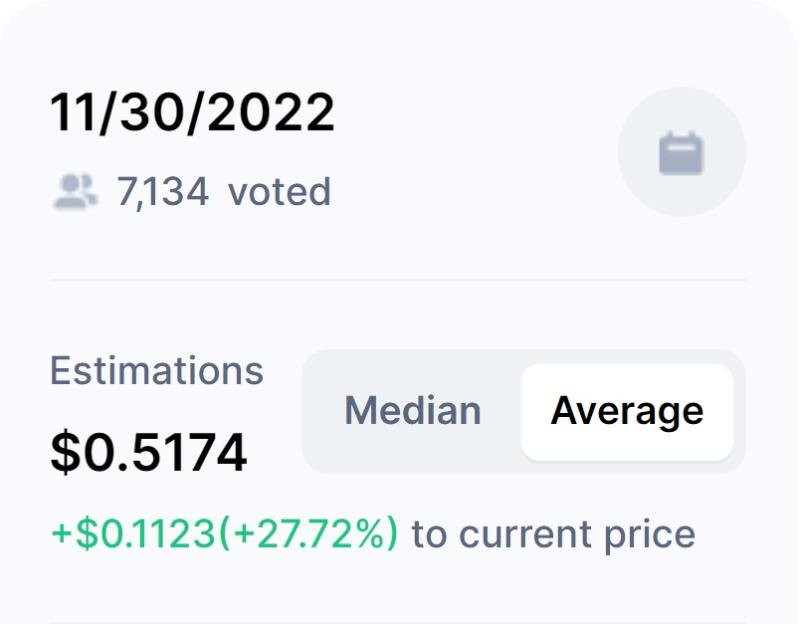Click the "to current price" text
804x624 pixels.
[553, 534]
